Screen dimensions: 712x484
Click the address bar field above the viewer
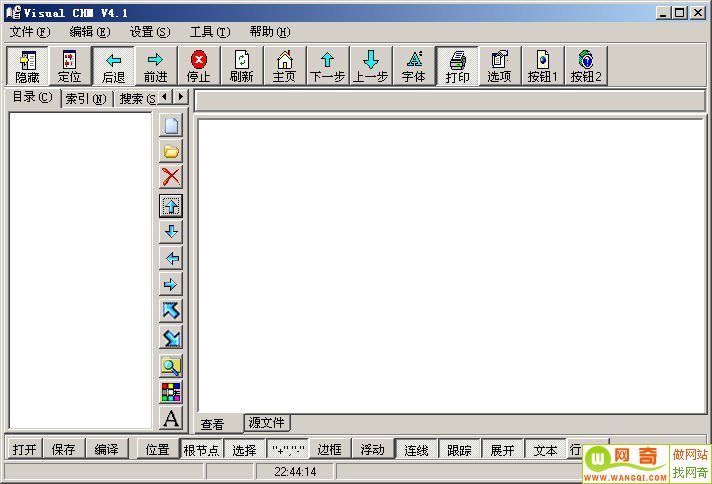[450, 100]
